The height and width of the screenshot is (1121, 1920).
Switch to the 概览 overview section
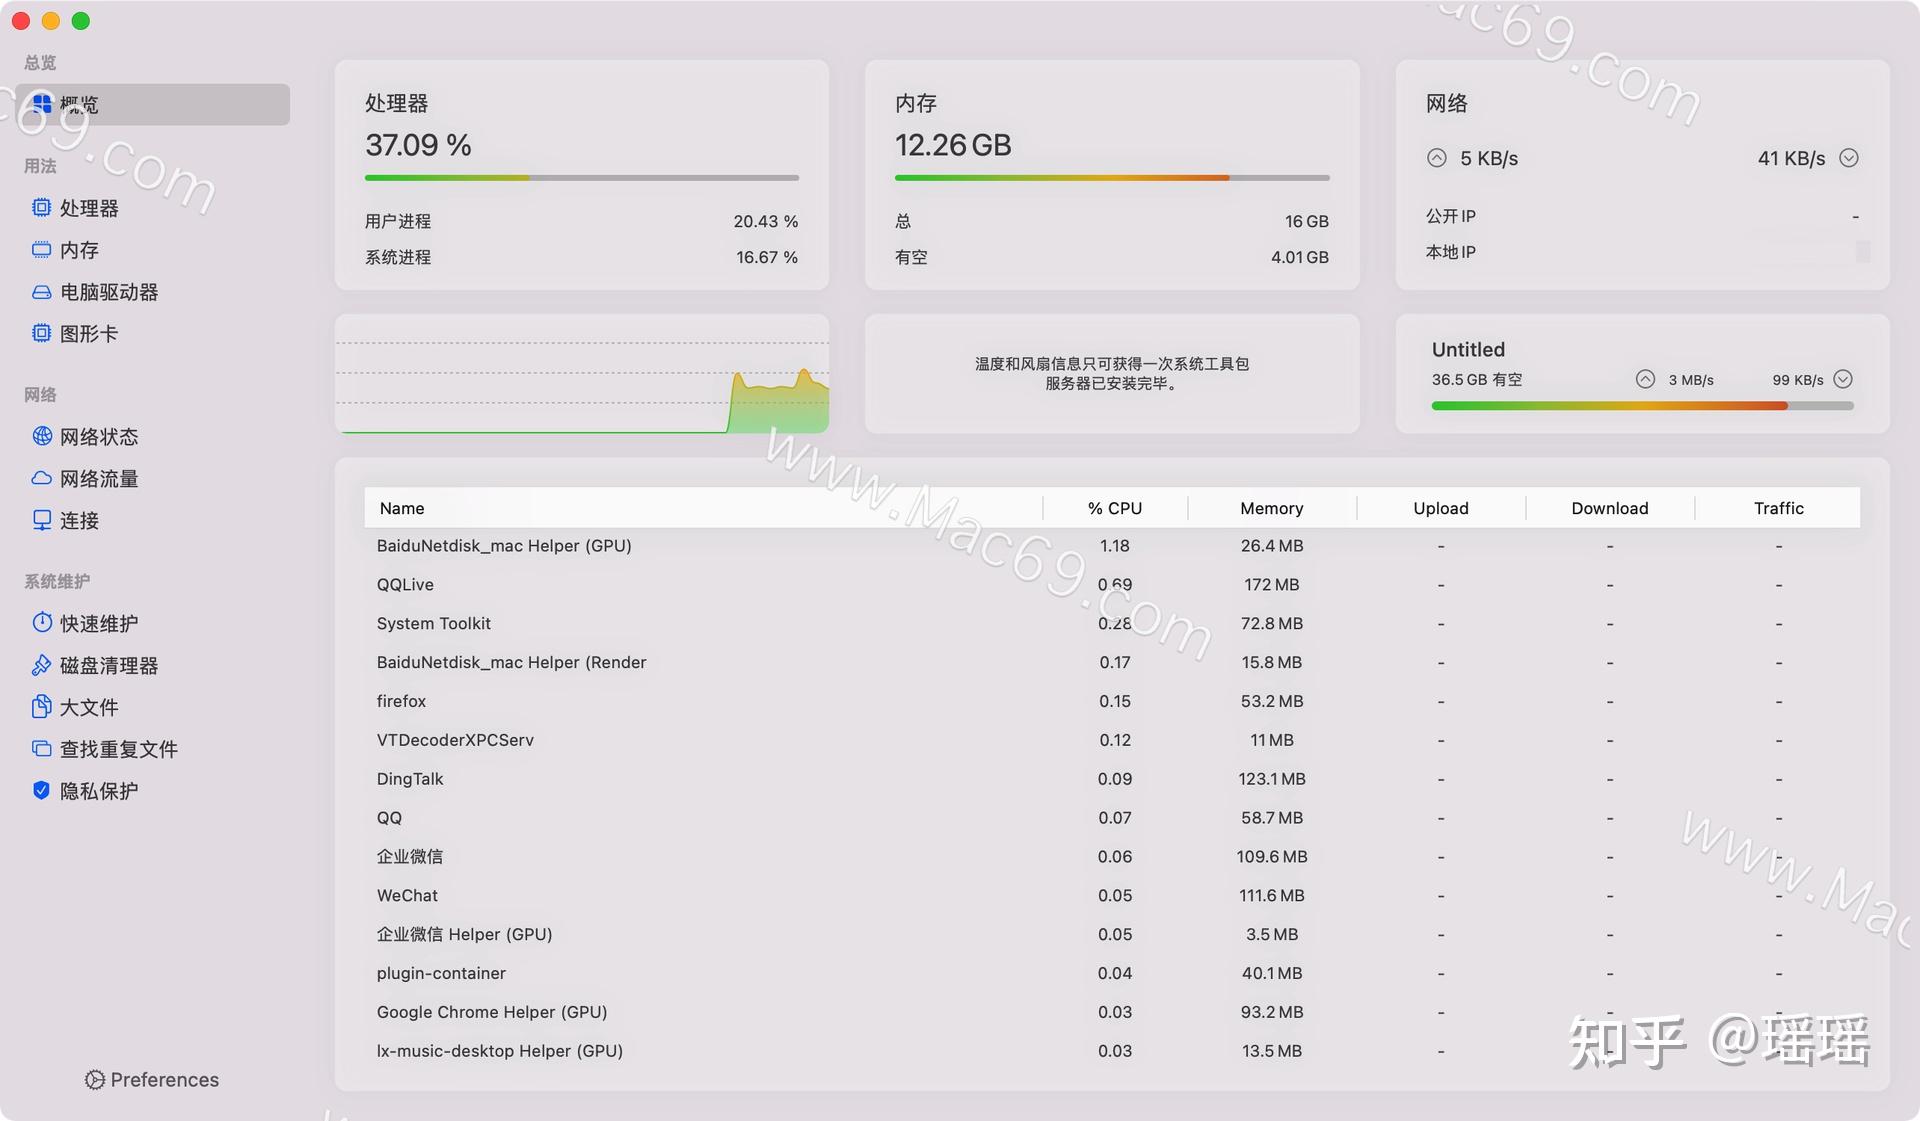tap(80, 104)
